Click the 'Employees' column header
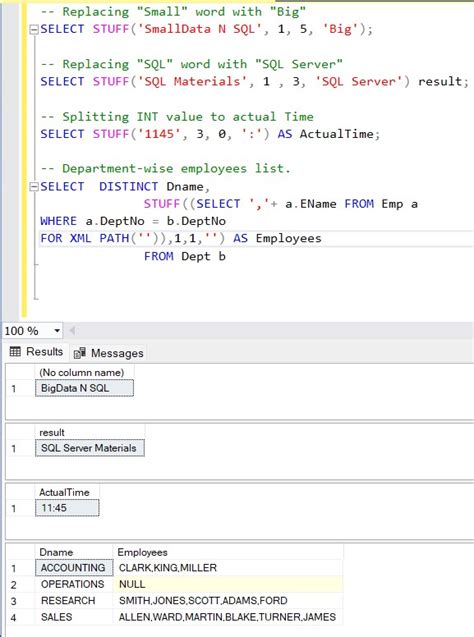Image resolution: width=474 pixels, height=637 pixels. click(228, 552)
